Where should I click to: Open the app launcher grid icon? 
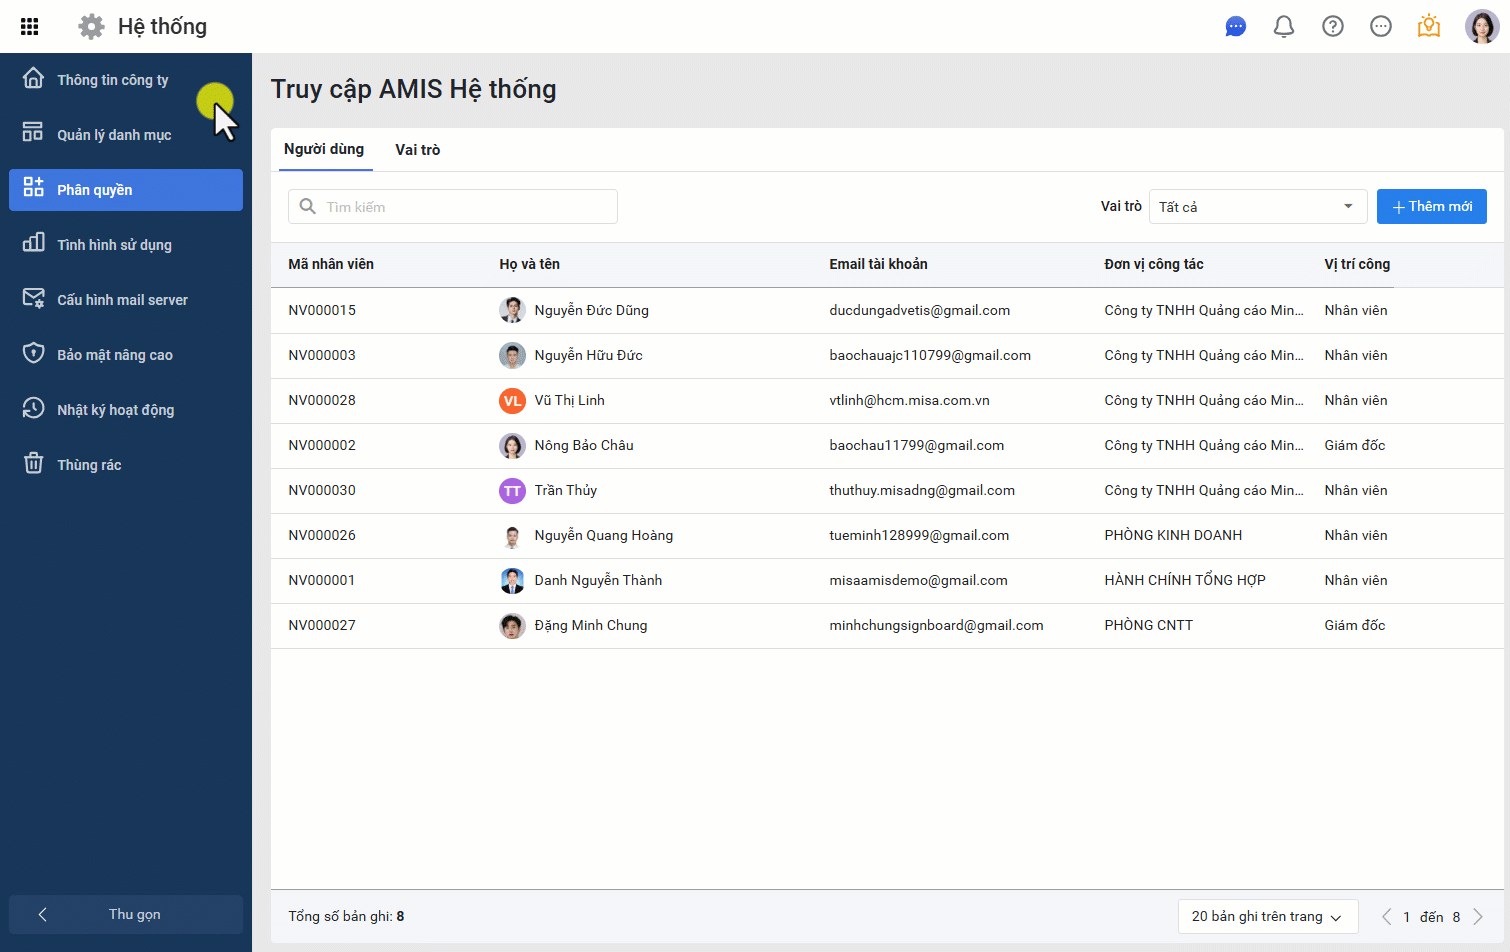30,27
